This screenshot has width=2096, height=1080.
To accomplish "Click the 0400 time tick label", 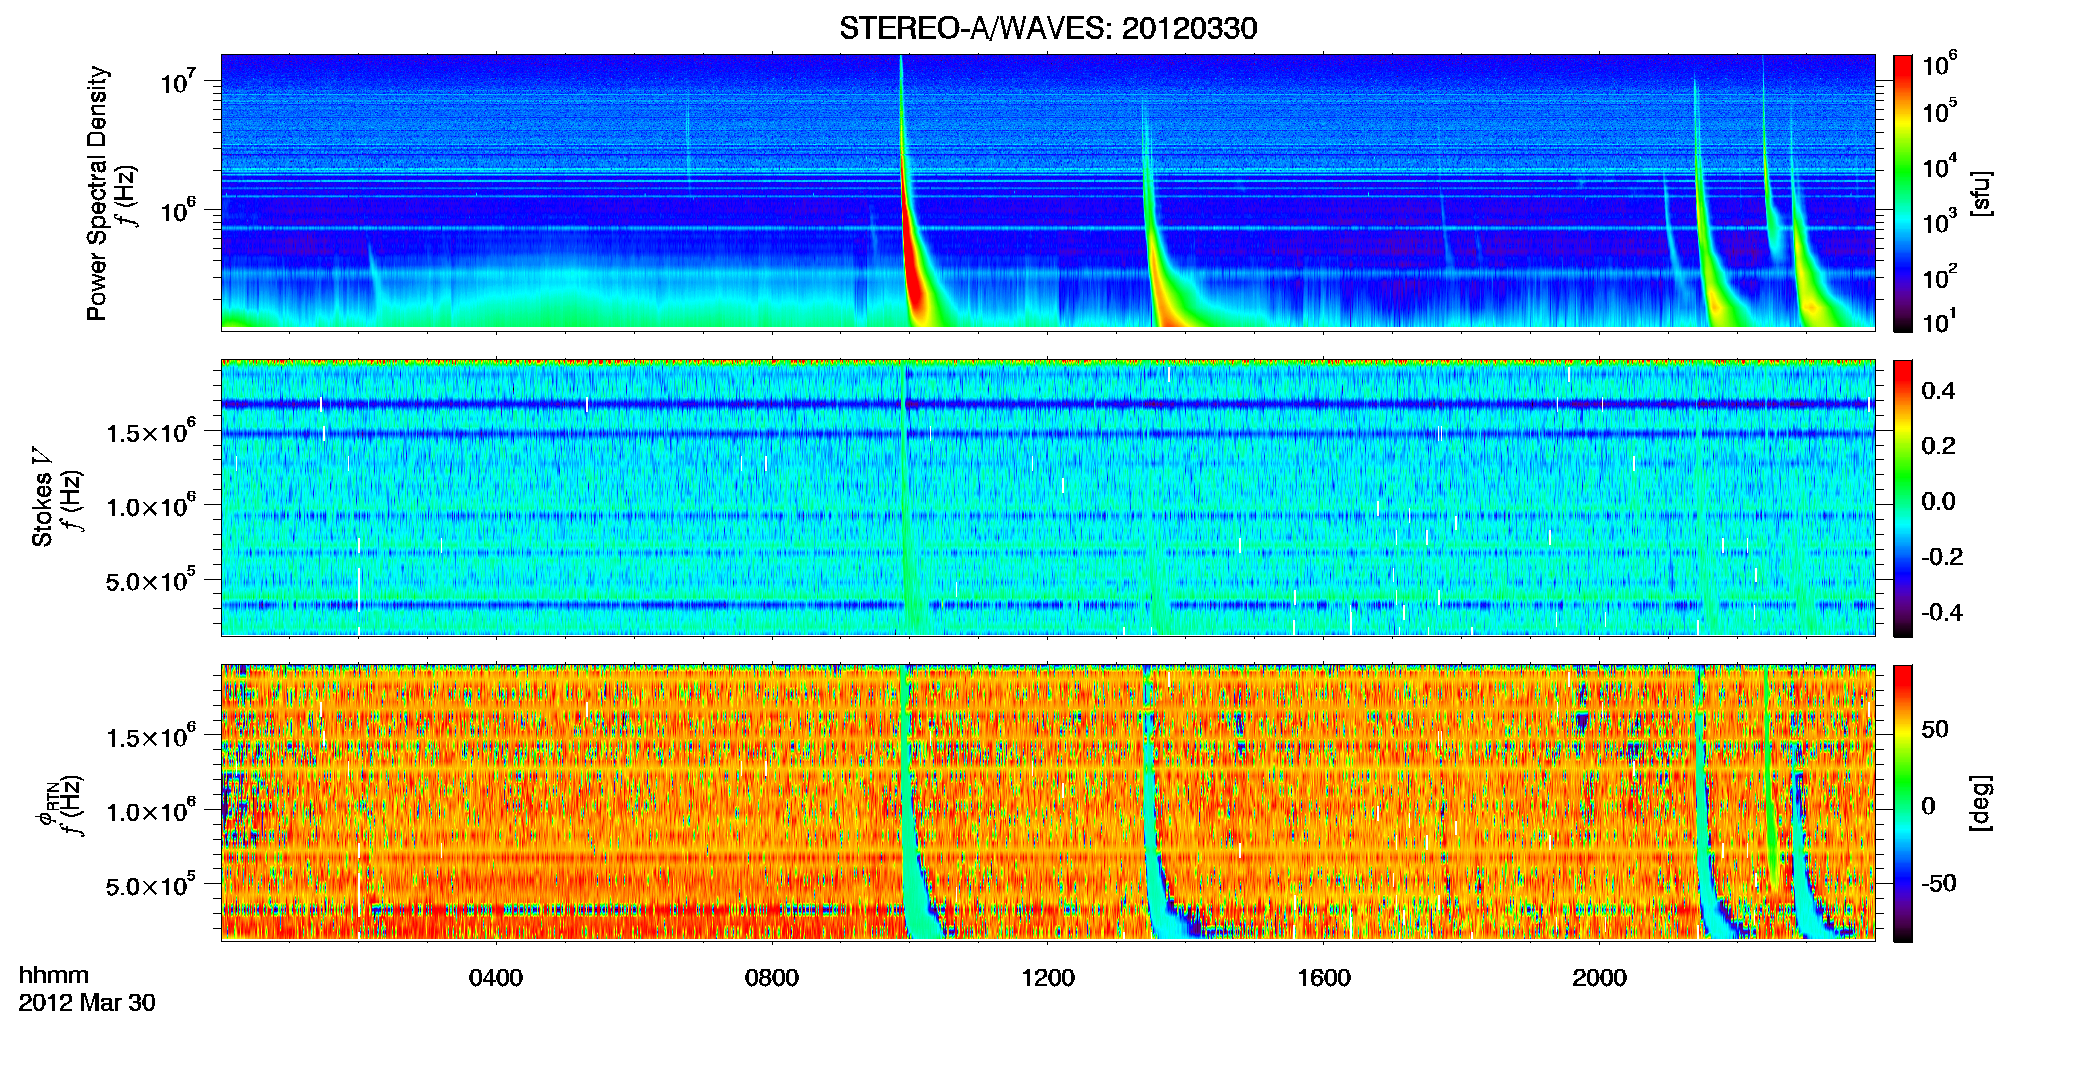I will (496, 977).
